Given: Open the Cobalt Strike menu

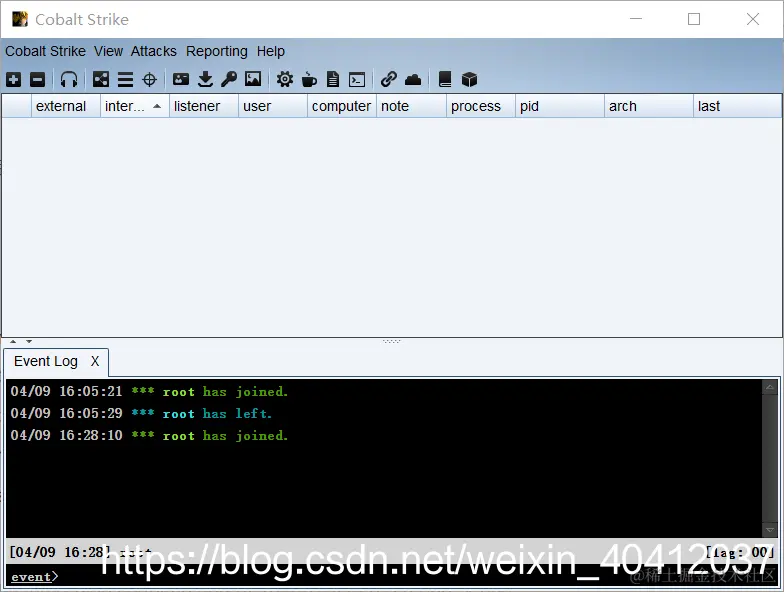Looking at the screenshot, I should [46, 51].
